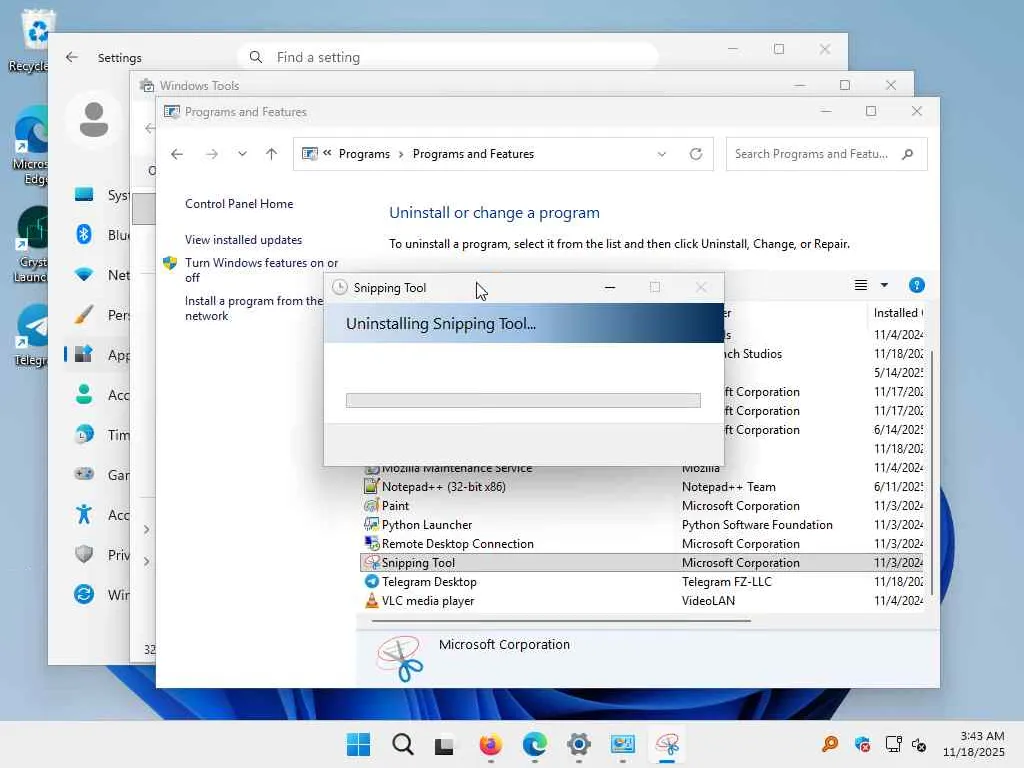Select the Paint program row
The height and width of the screenshot is (768, 1024).
641,505
